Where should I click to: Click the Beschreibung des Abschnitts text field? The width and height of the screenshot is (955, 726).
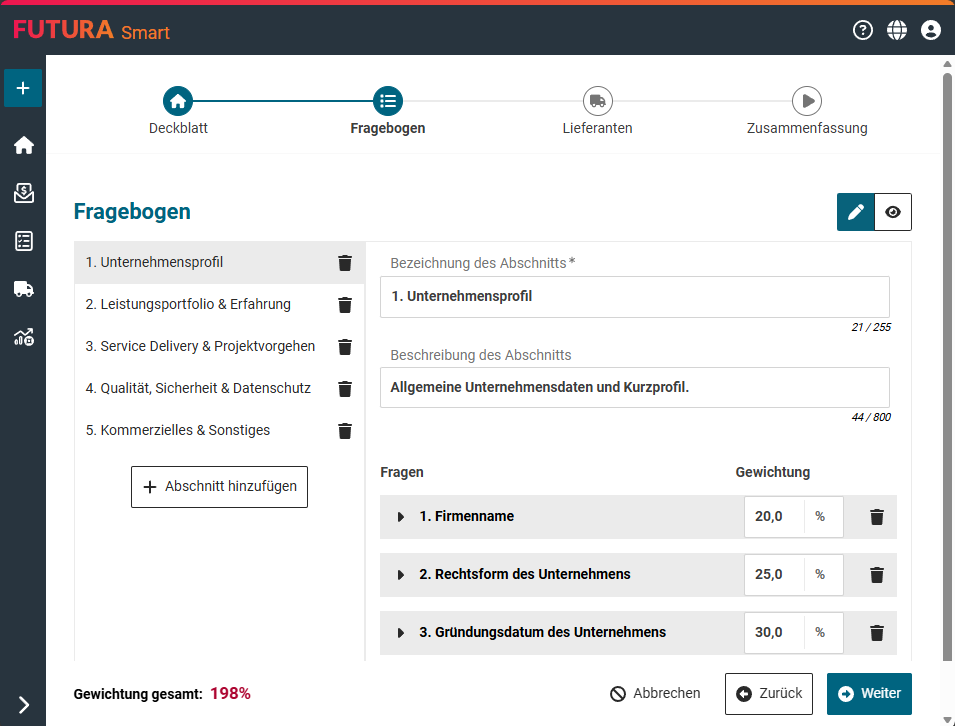(x=634, y=387)
